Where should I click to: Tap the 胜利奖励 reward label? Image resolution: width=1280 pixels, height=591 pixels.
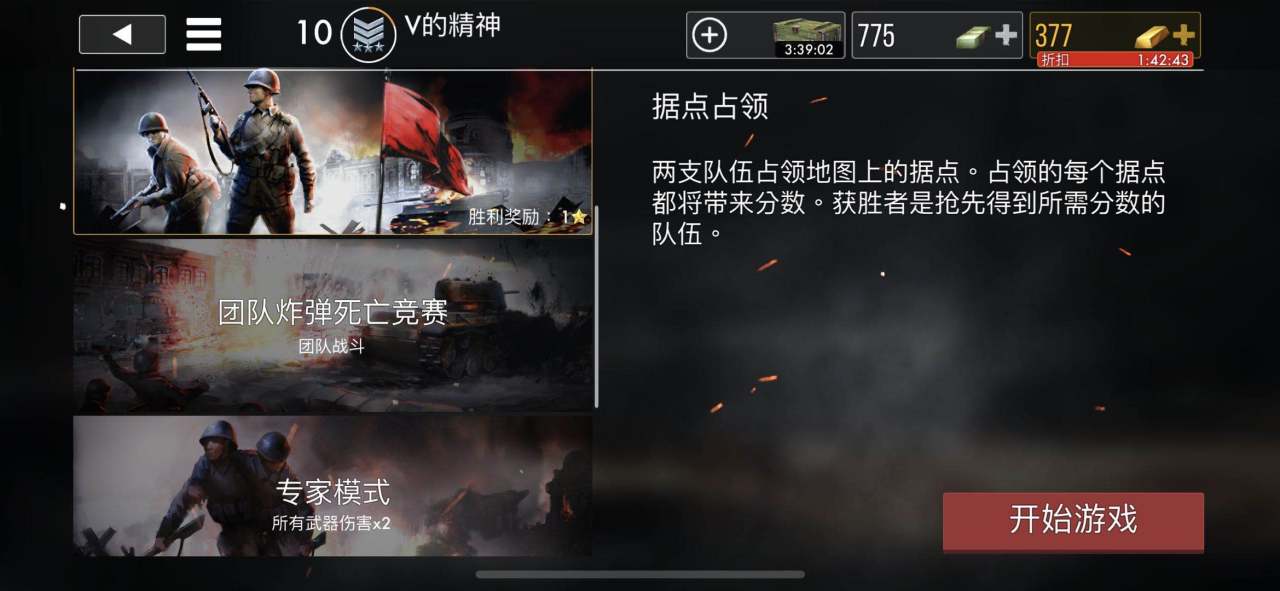click(x=510, y=216)
